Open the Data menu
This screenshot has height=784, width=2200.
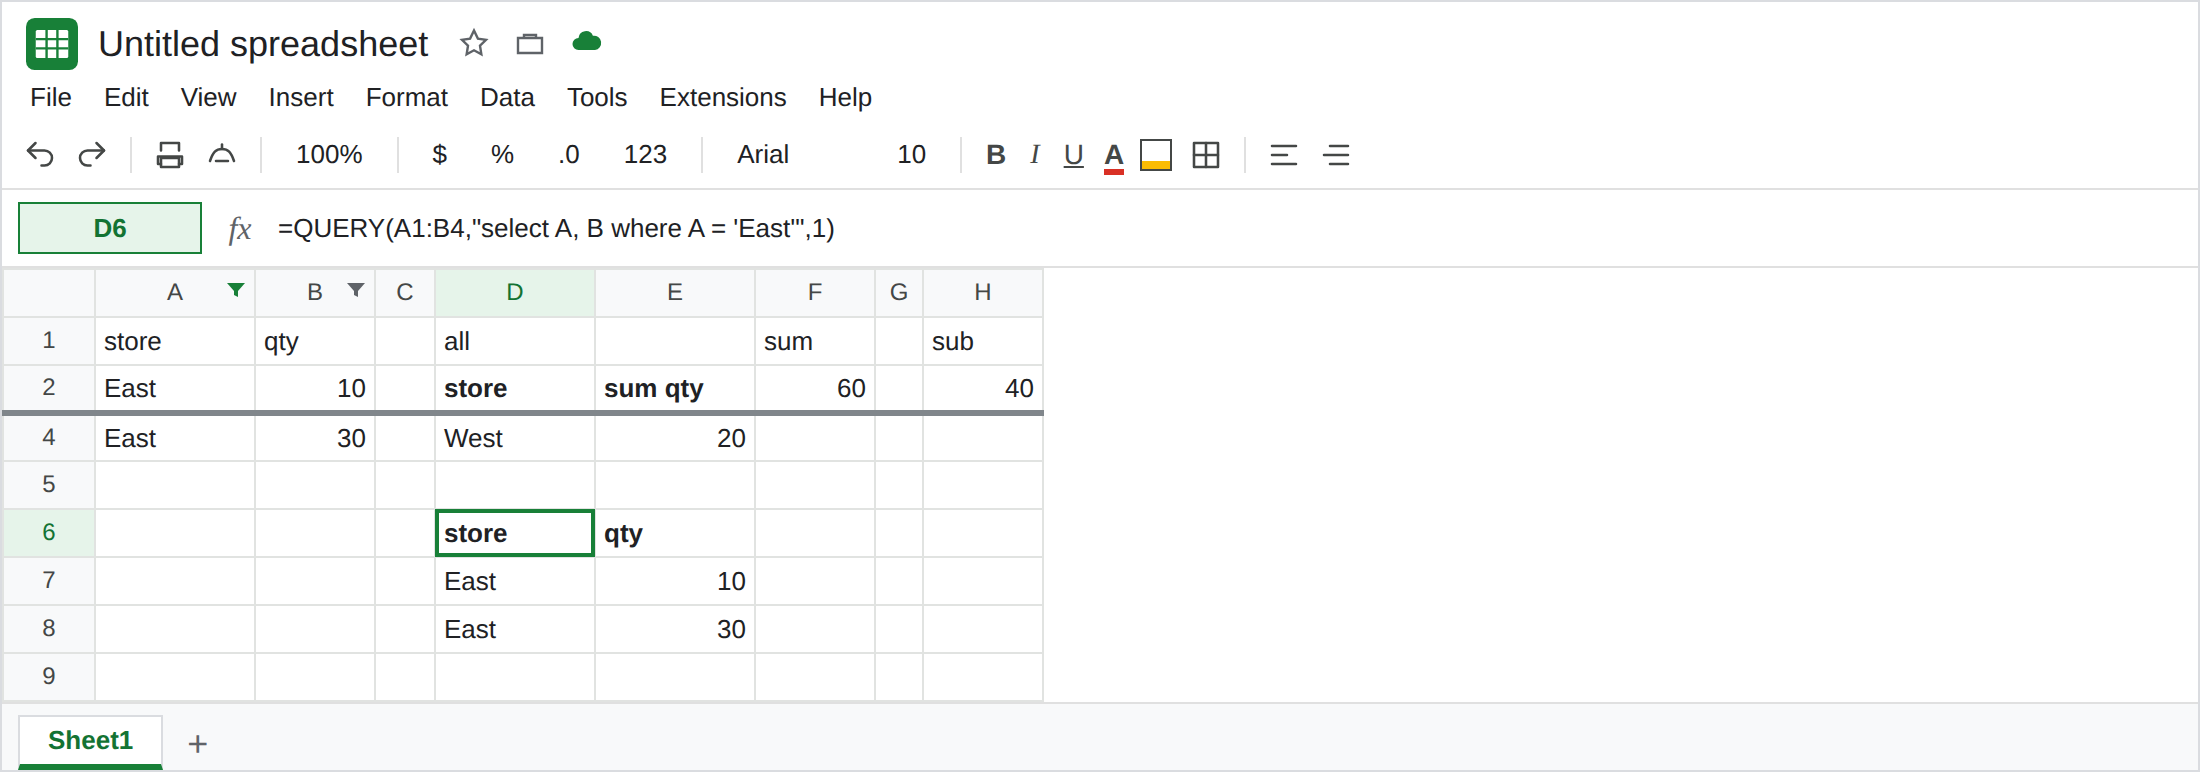click(x=507, y=98)
